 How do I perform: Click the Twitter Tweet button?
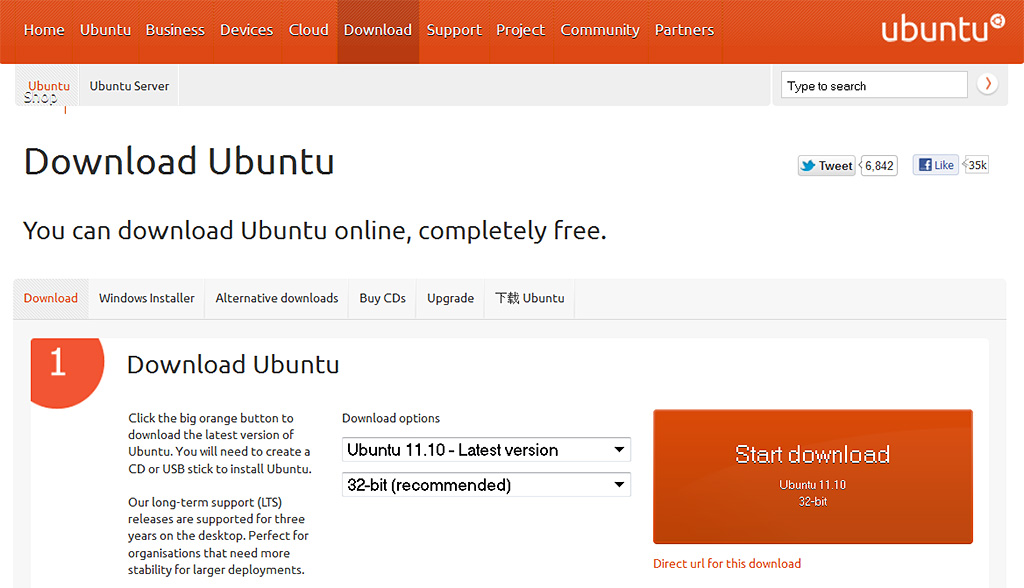click(x=827, y=165)
